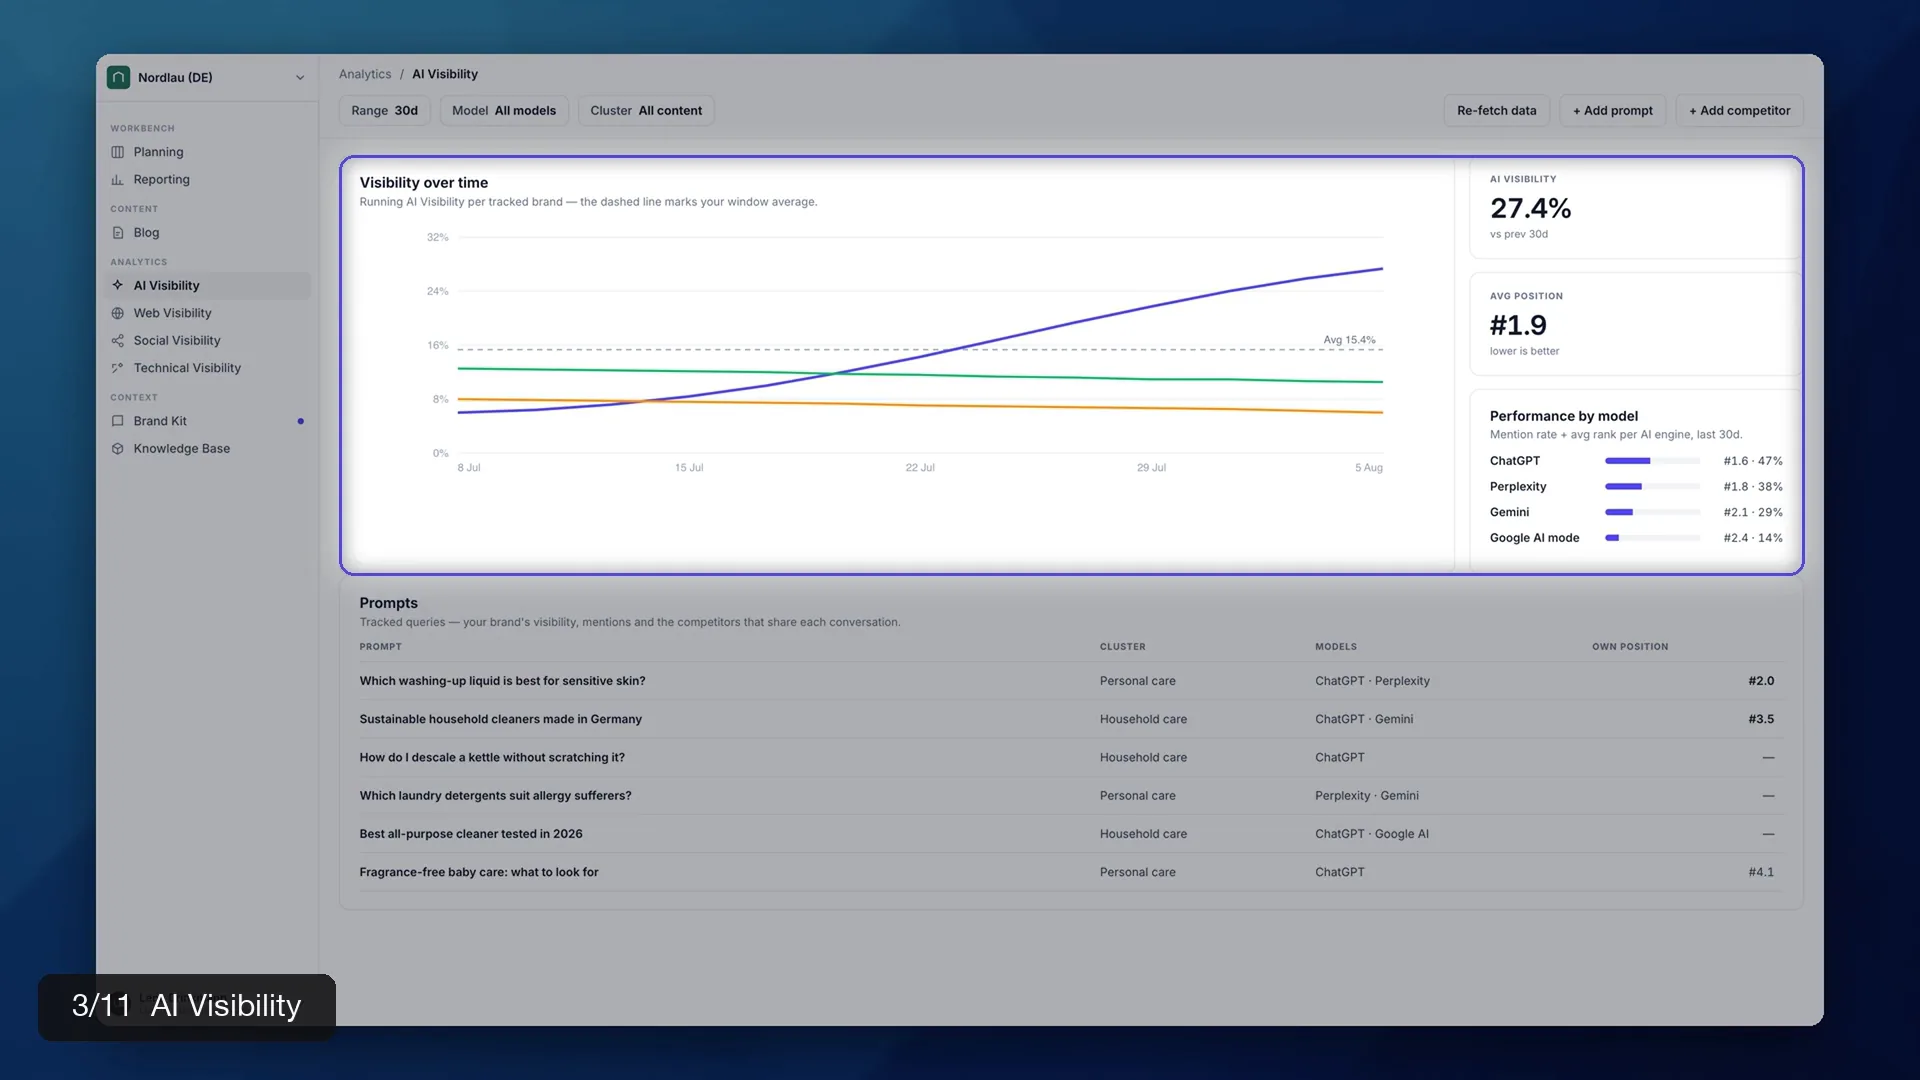Click the Nordlau green logo icon
Viewport: 1920px width, 1080px height.
(118, 77)
